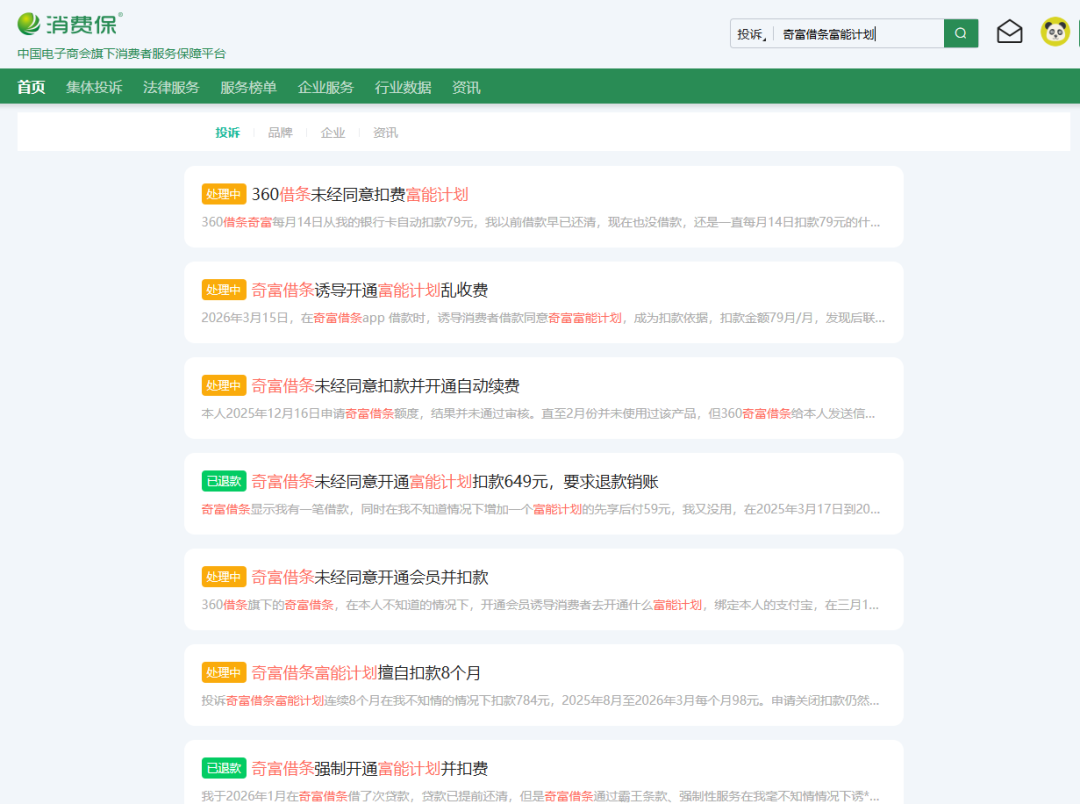Open the 企业服务 menu item
Viewport: 1080px width, 804px height.
click(x=325, y=87)
